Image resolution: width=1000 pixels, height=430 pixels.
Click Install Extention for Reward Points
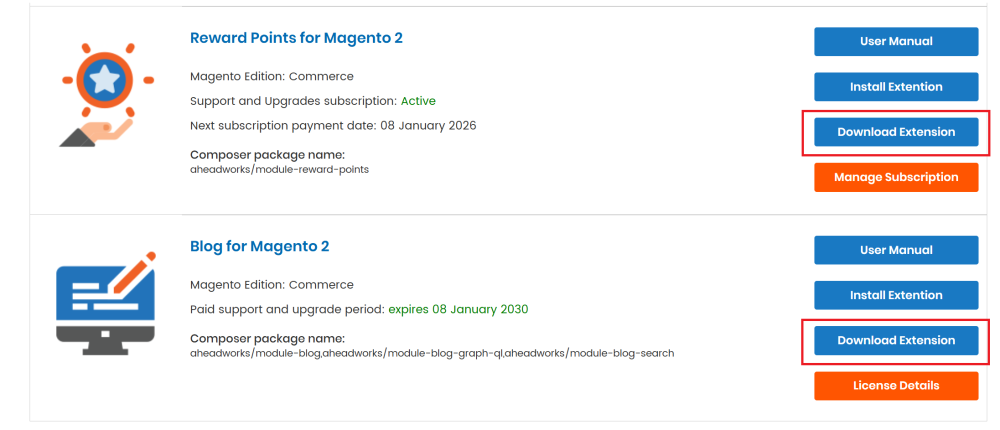(x=896, y=87)
